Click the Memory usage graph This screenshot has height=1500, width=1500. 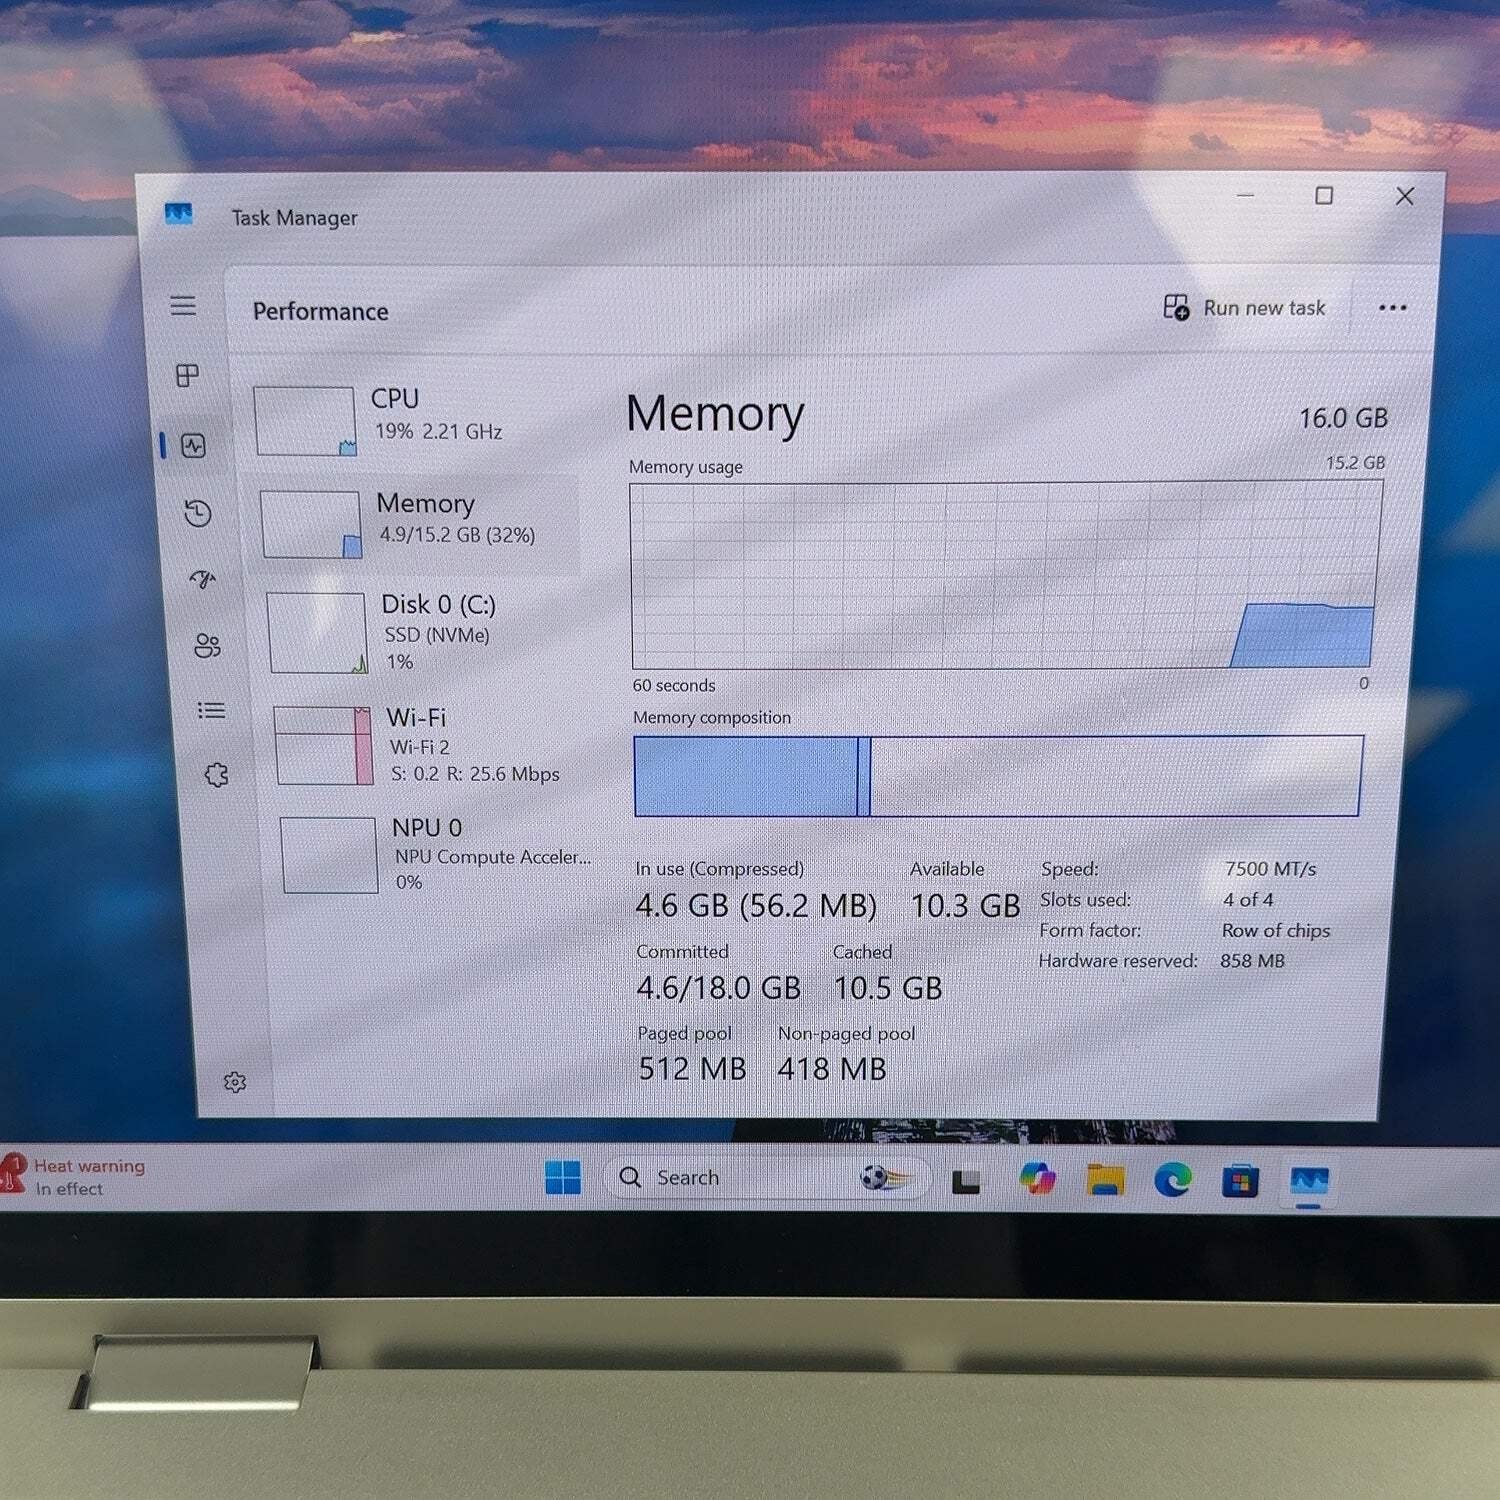1005,575
